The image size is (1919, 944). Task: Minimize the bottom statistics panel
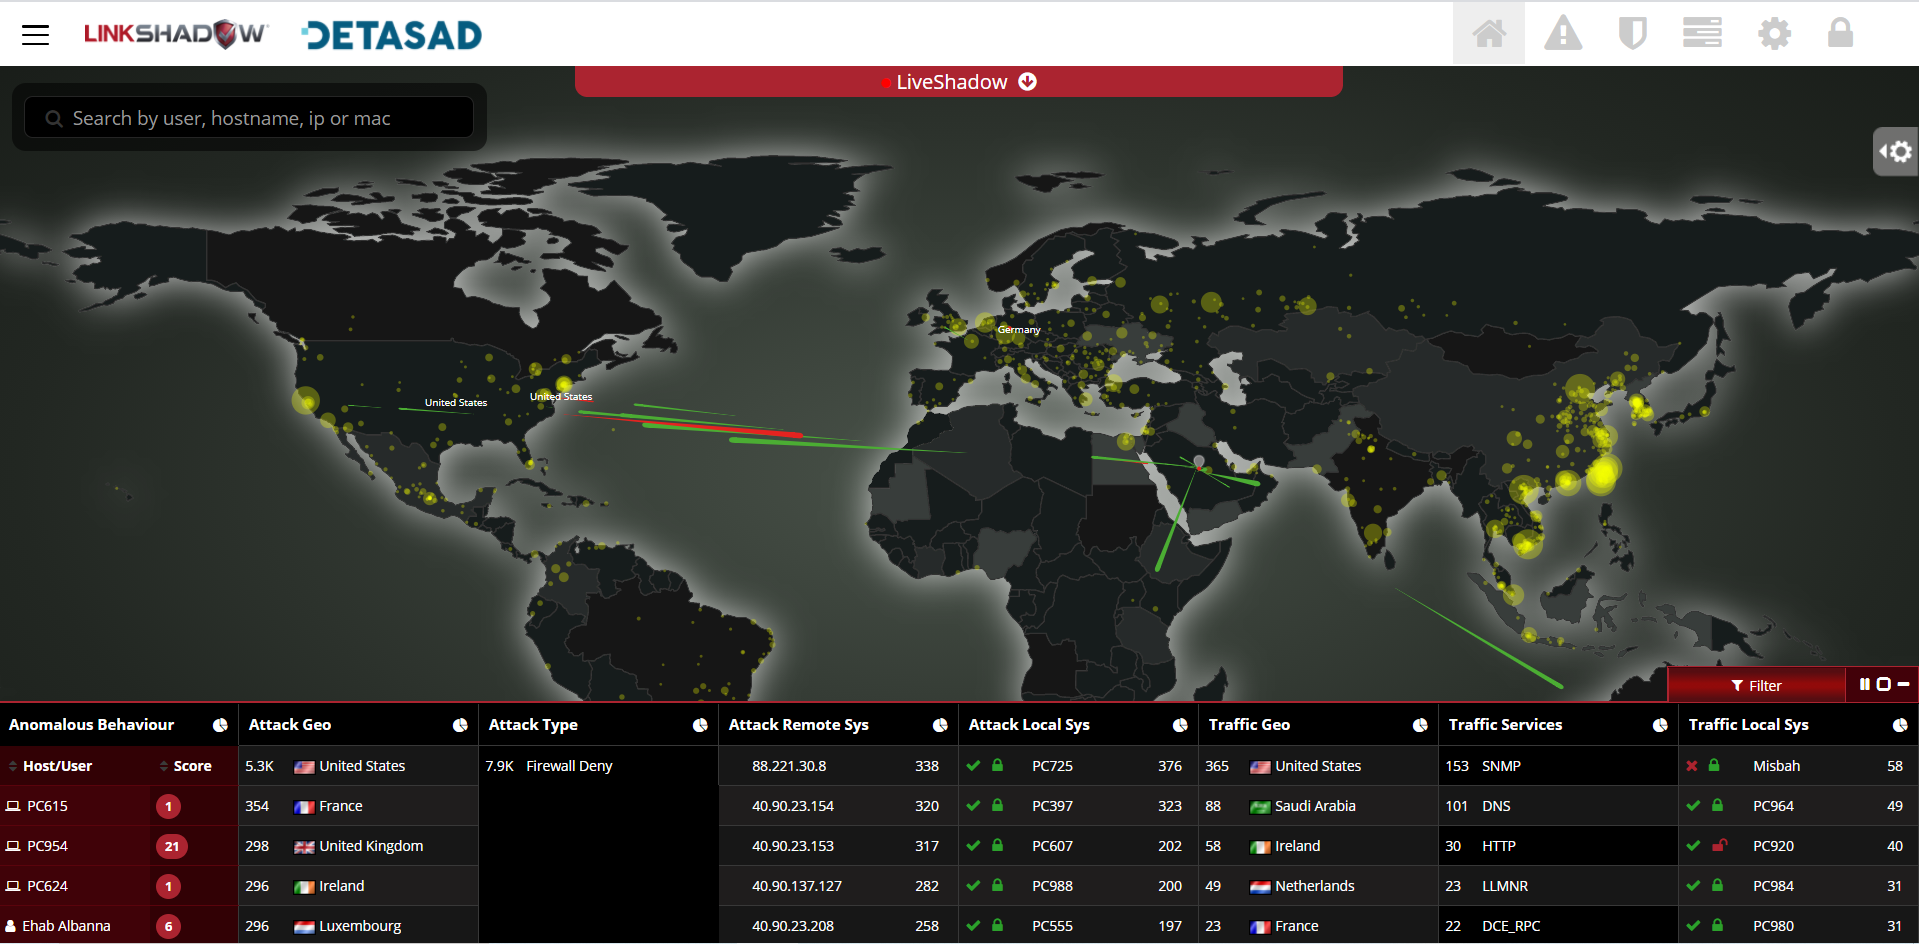click(x=1903, y=684)
